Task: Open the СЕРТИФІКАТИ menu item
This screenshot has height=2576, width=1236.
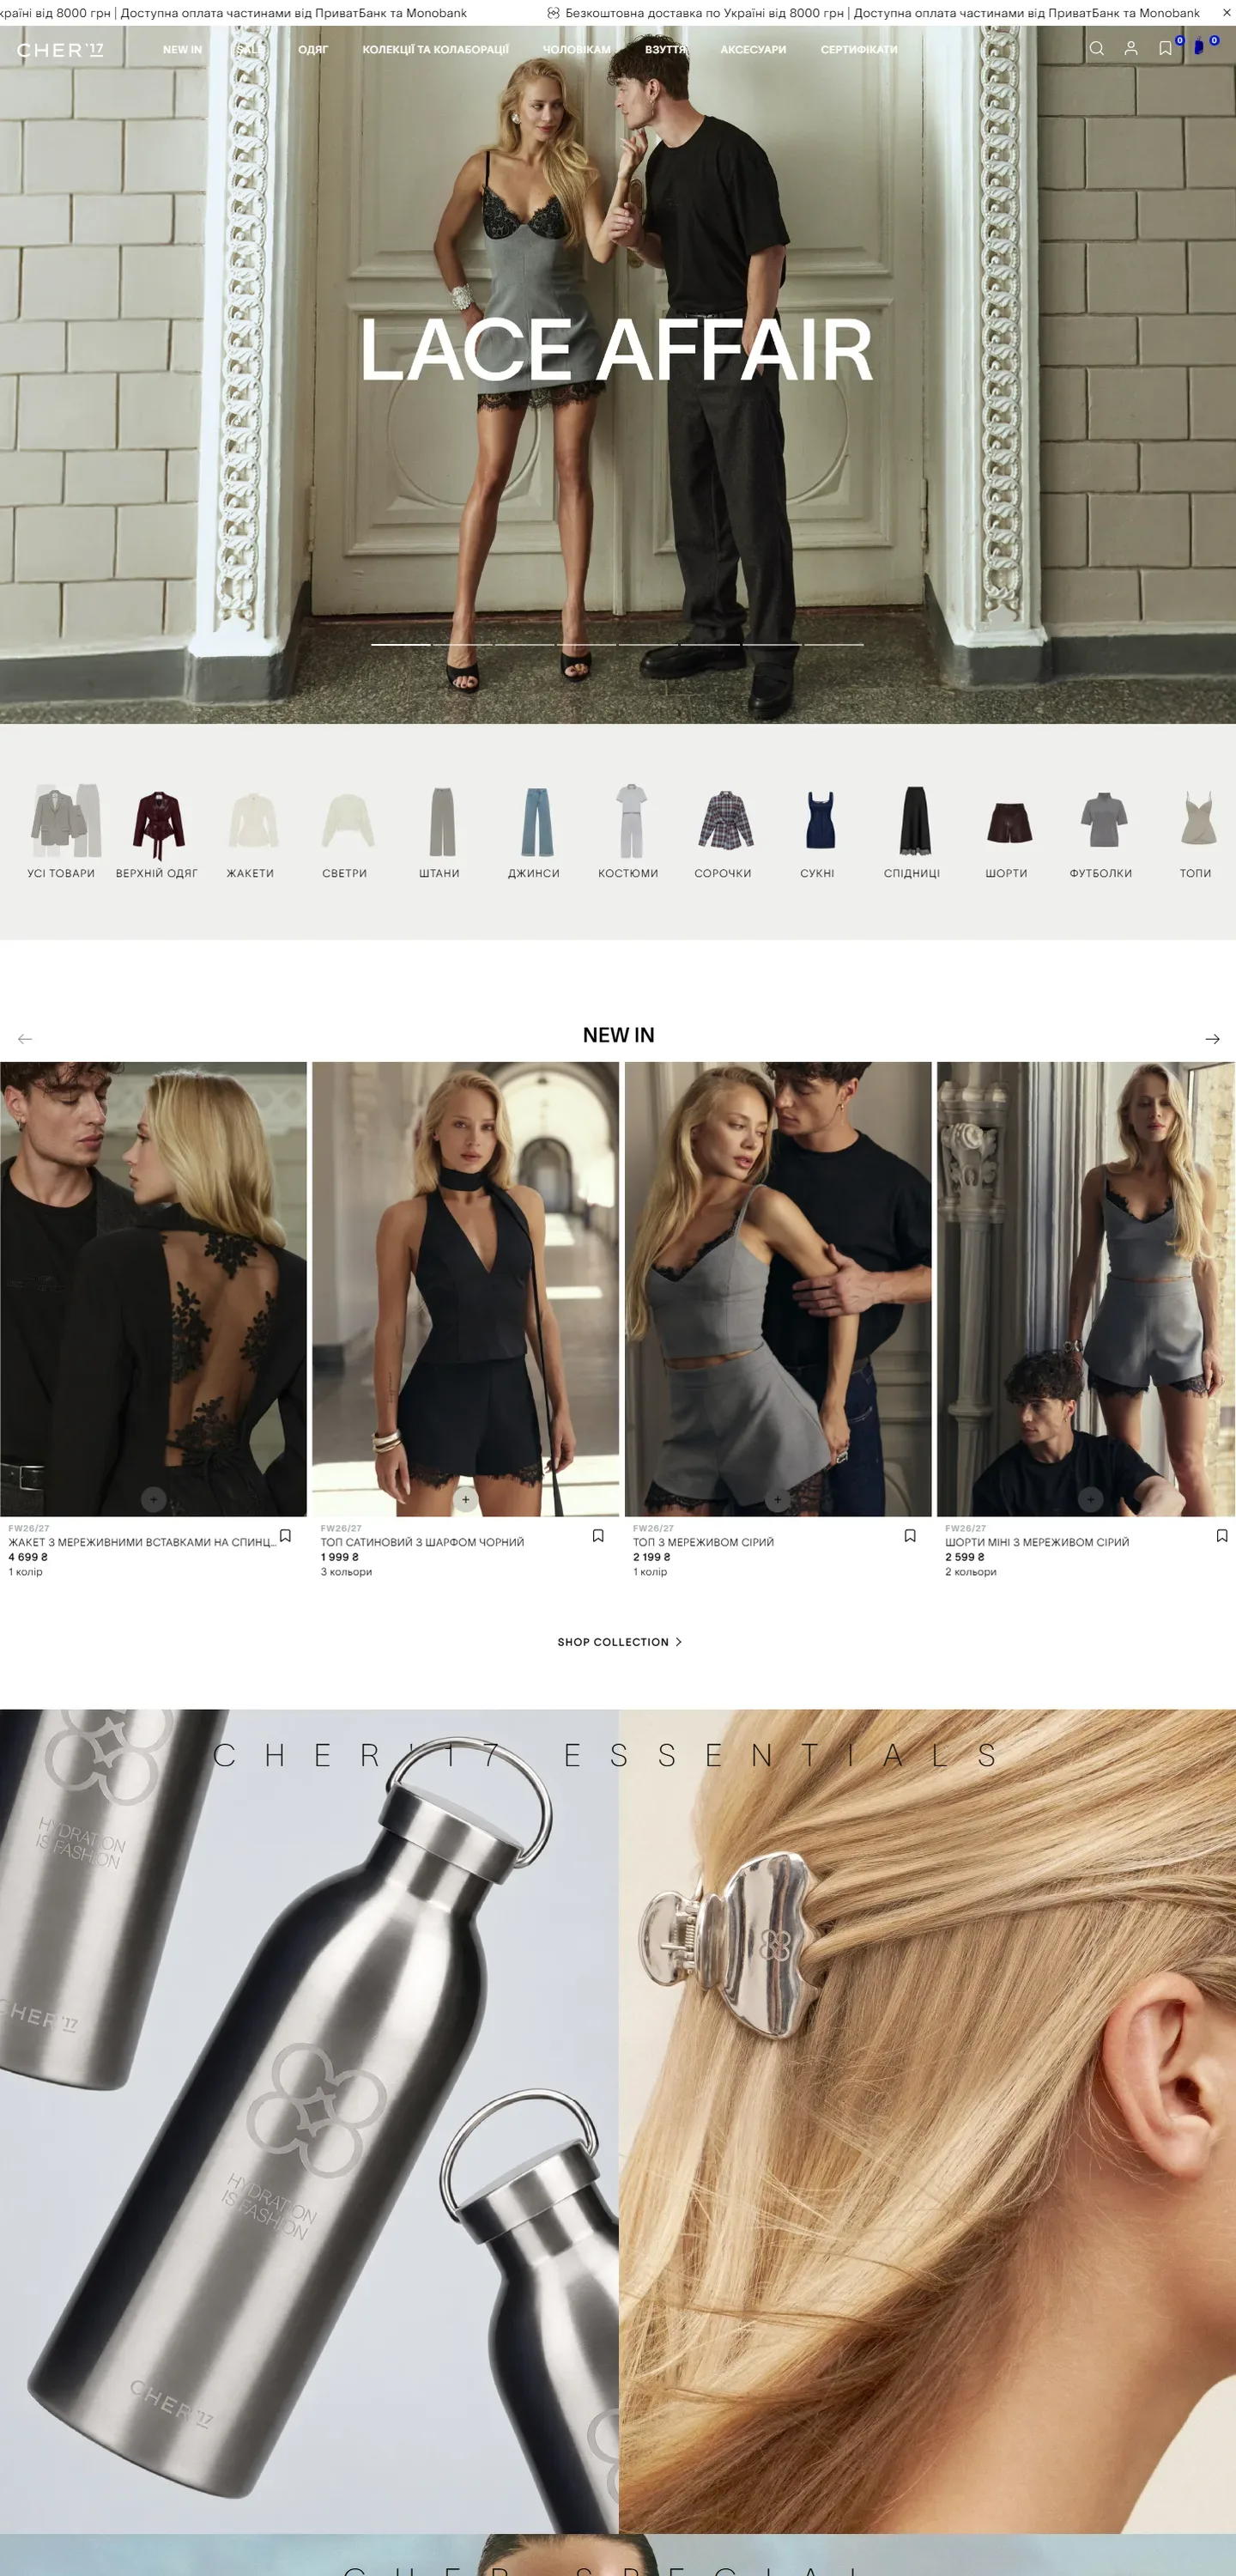Action: [x=859, y=50]
